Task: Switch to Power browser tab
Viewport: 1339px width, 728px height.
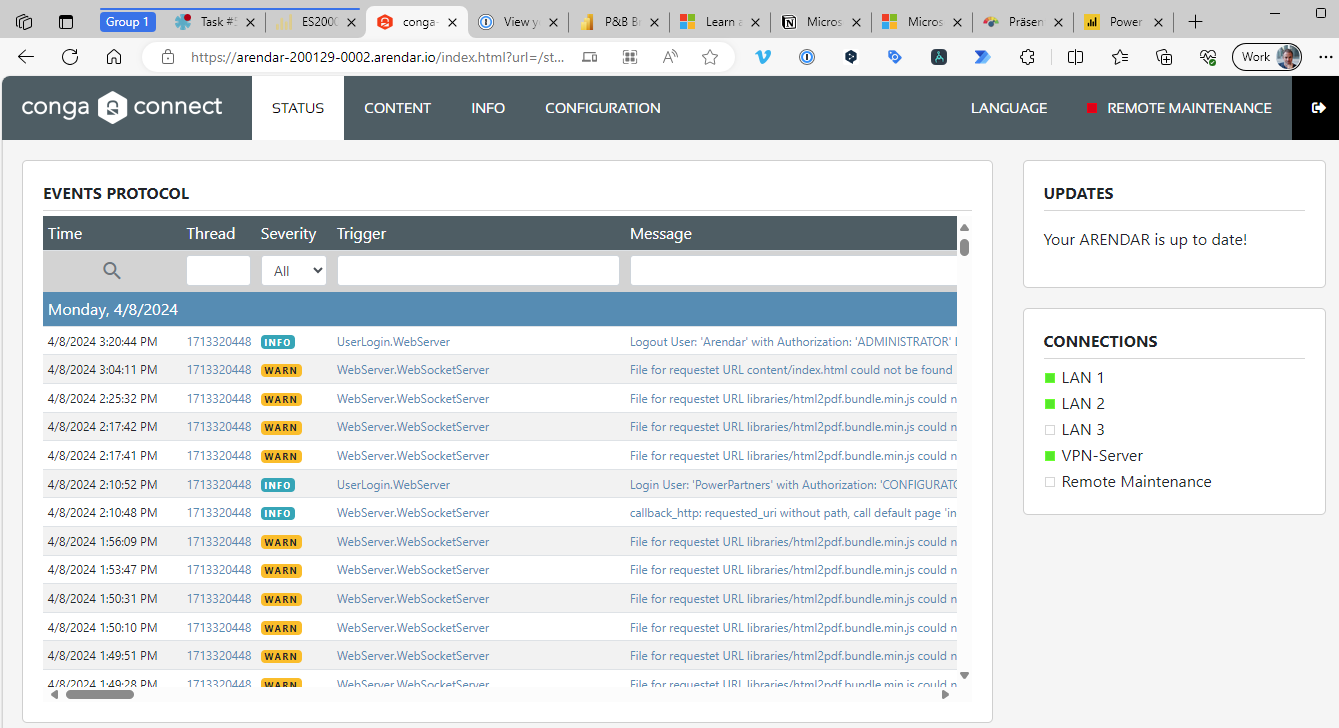Action: (x=1123, y=22)
